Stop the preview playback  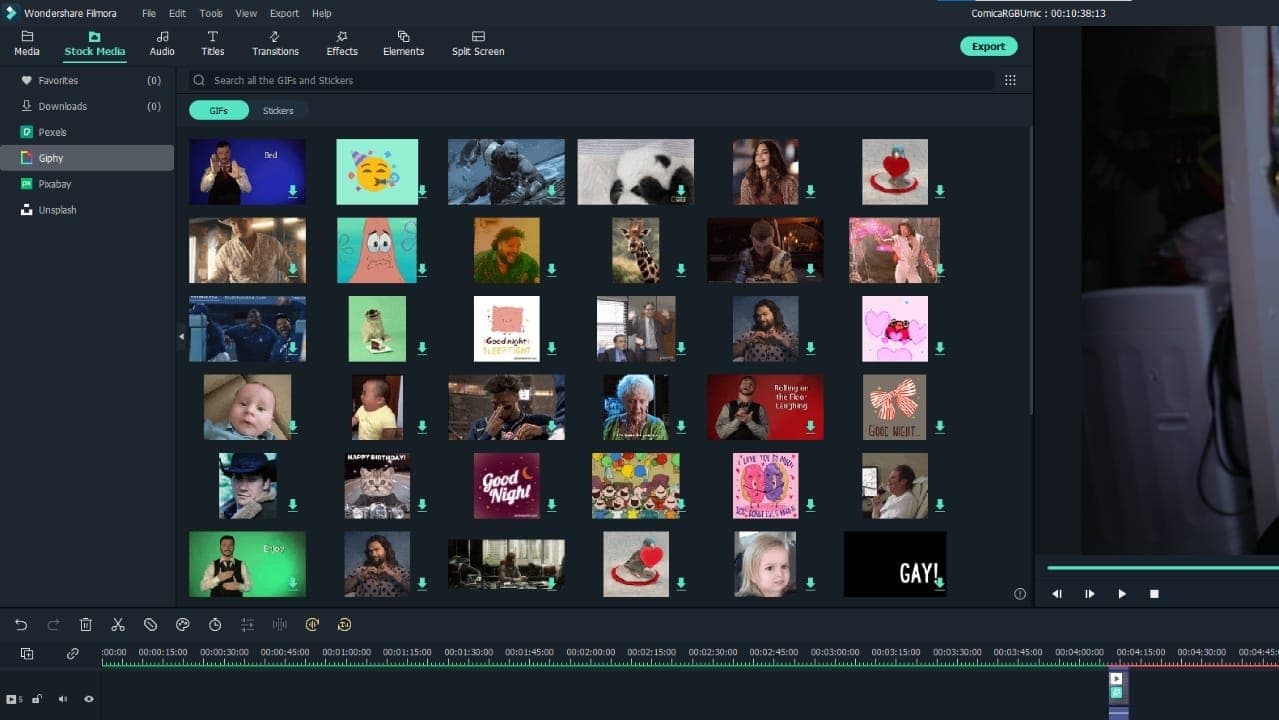[x=1154, y=594]
